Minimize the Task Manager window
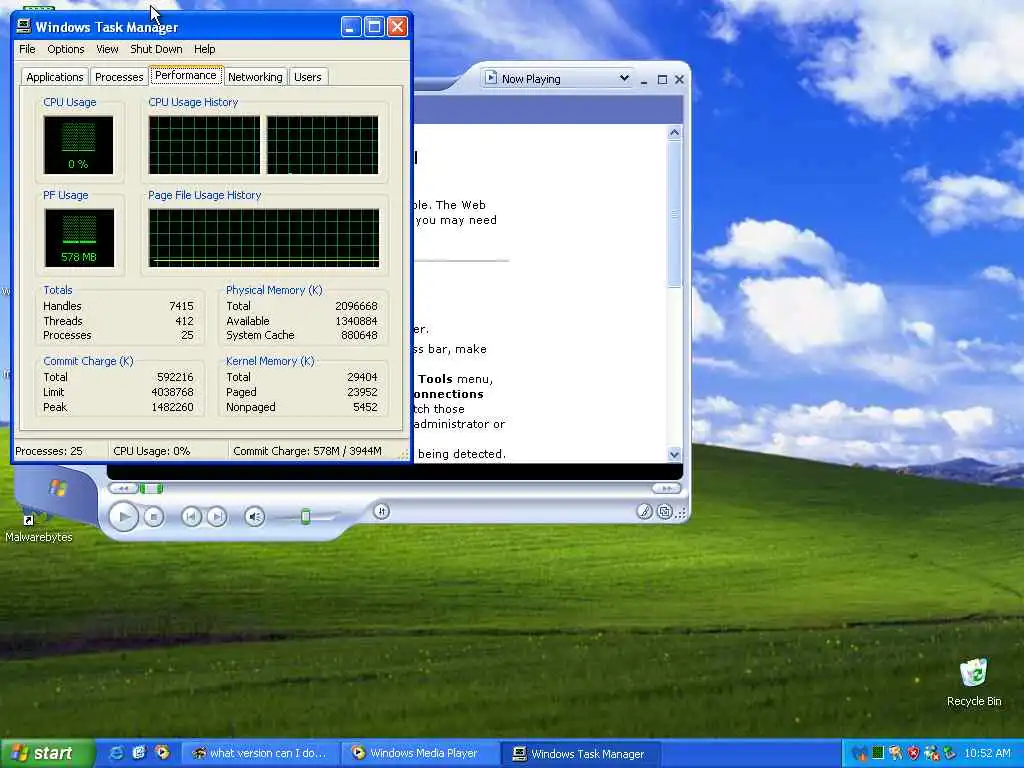1024x768 pixels. coord(351,27)
